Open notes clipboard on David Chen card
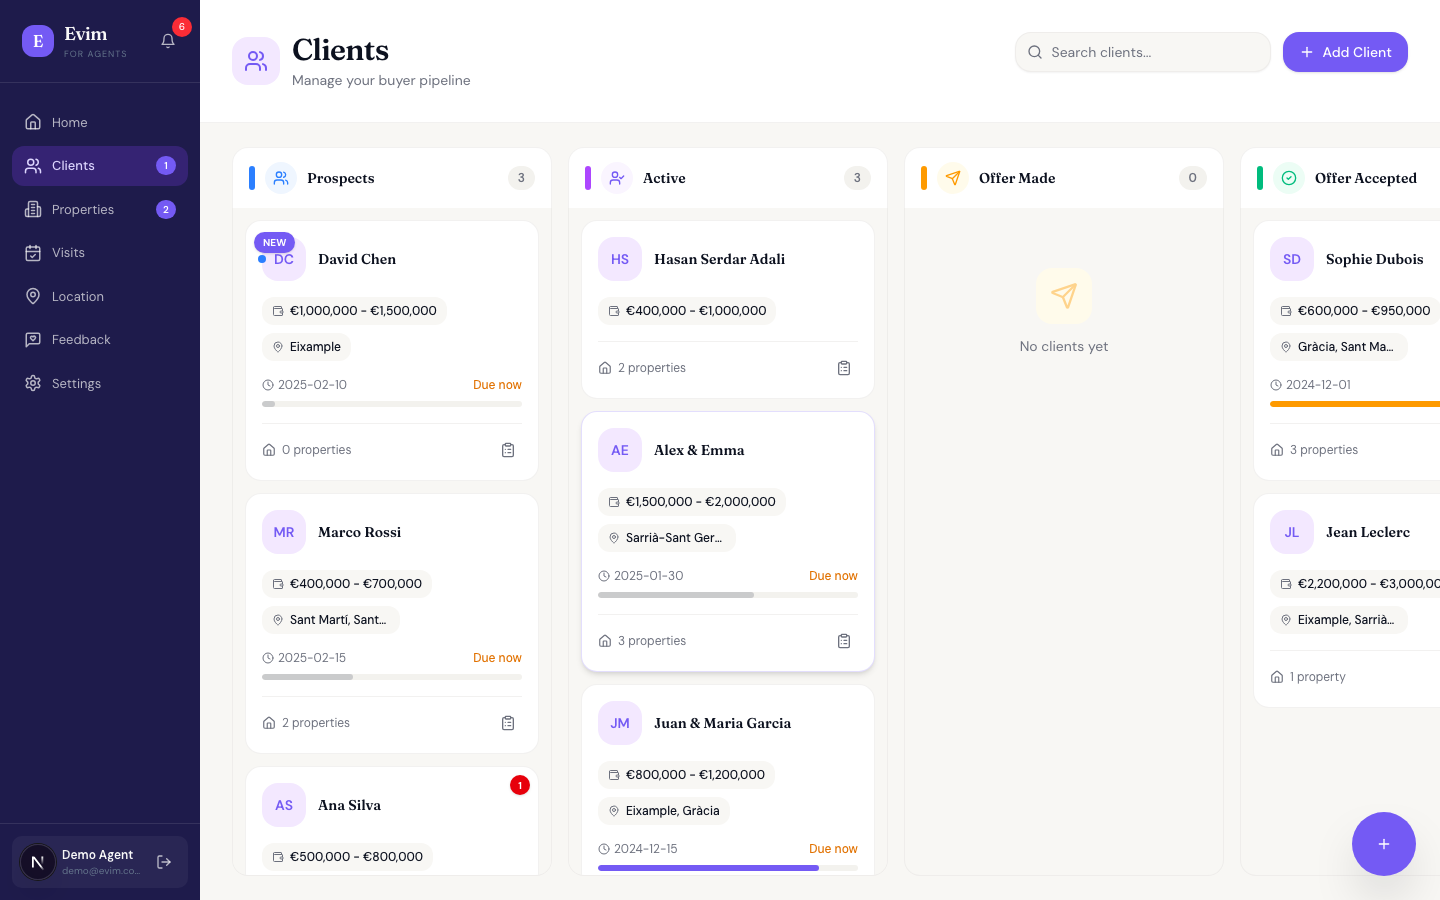Viewport: 1440px width, 900px height. coord(508,450)
